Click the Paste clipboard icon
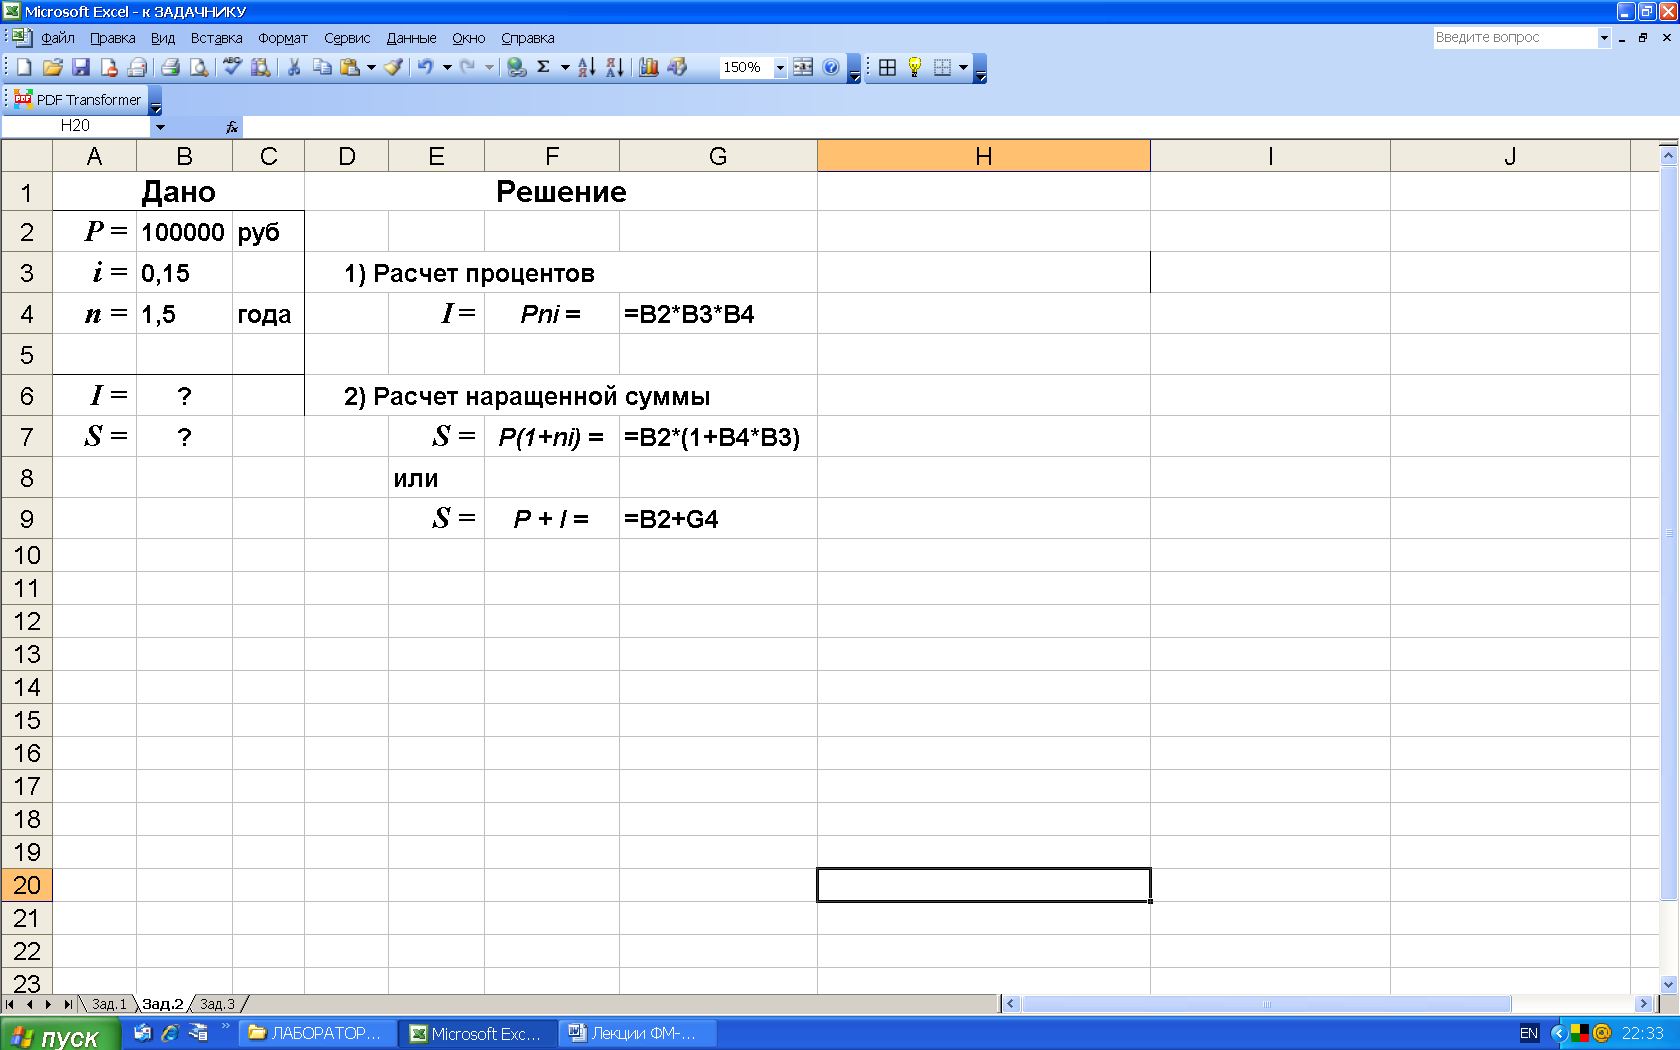1680x1050 pixels. pyautogui.click(x=350, y=67)
